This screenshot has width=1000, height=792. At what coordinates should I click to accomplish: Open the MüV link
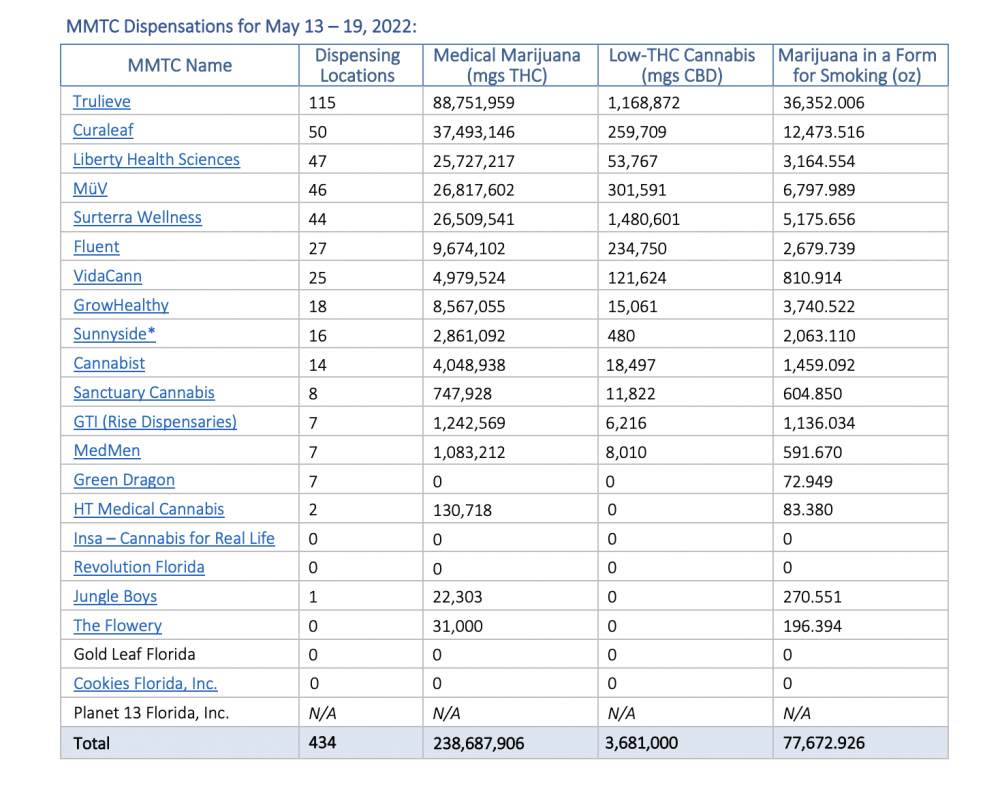click(90, 189)
